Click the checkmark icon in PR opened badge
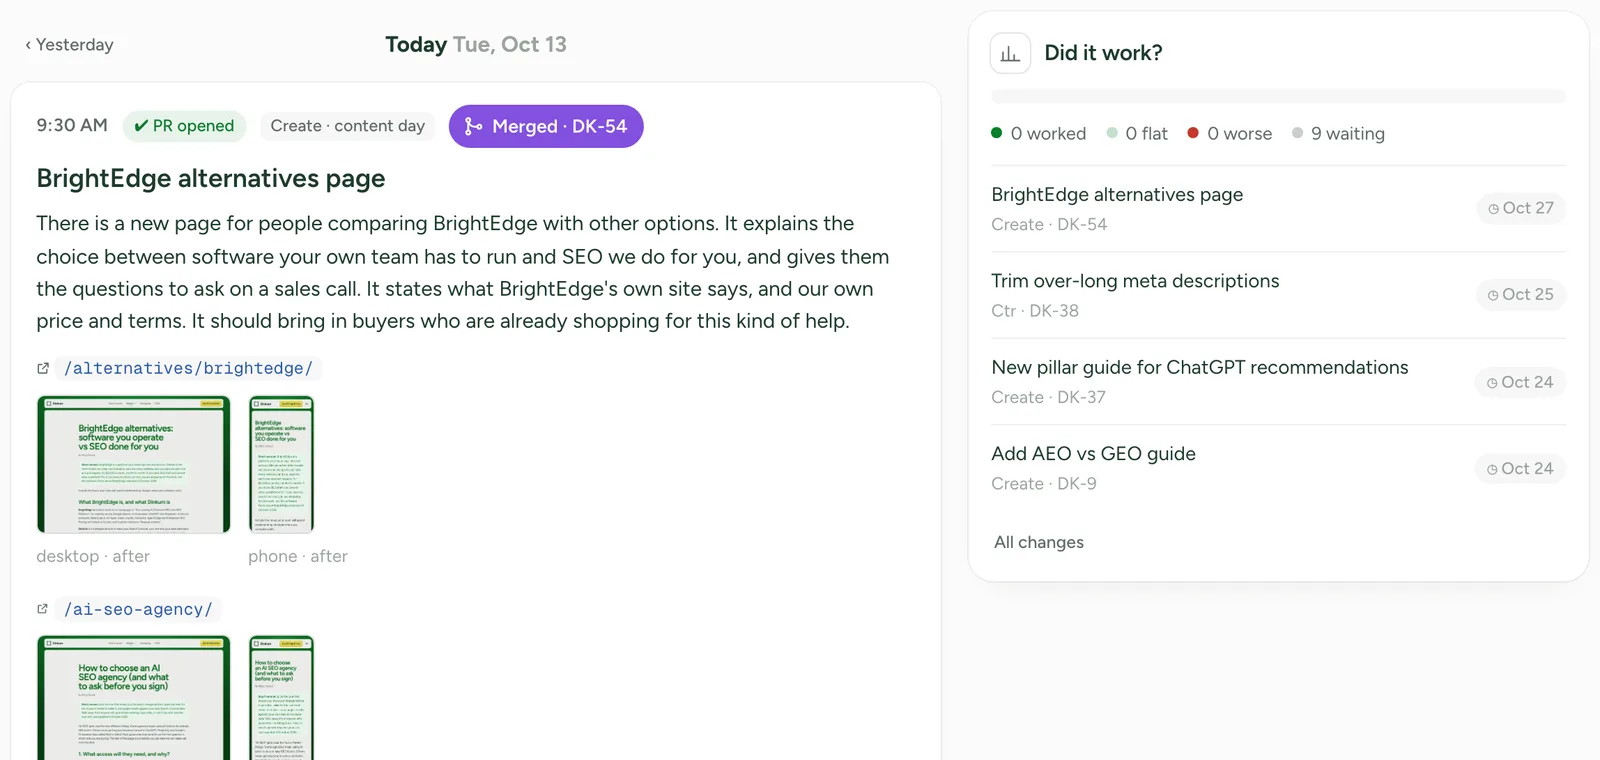Viewport: 1600px width, 760px height. [x=141, y=126]
